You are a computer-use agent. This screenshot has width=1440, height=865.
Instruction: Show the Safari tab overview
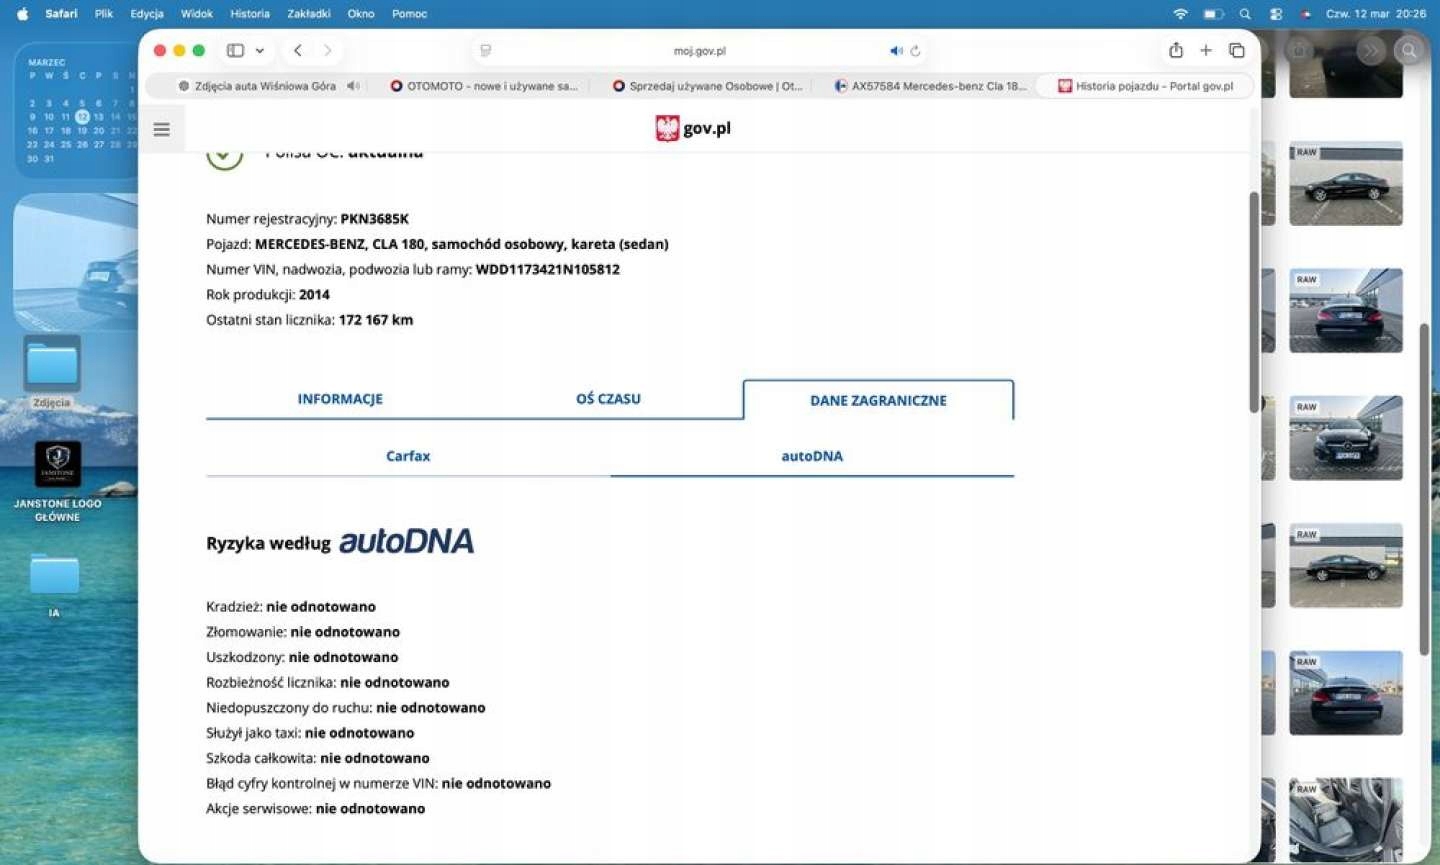point(1237,50)
